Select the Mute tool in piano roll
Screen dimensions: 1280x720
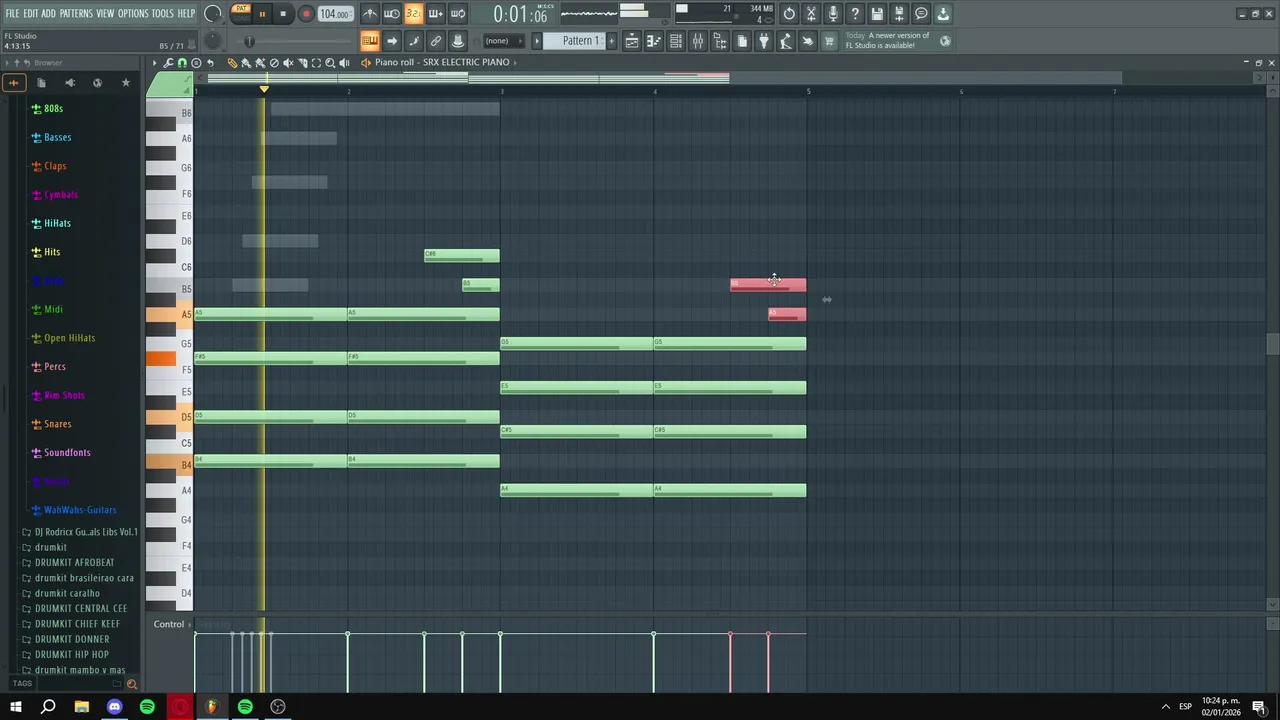[x=288, y=62]
